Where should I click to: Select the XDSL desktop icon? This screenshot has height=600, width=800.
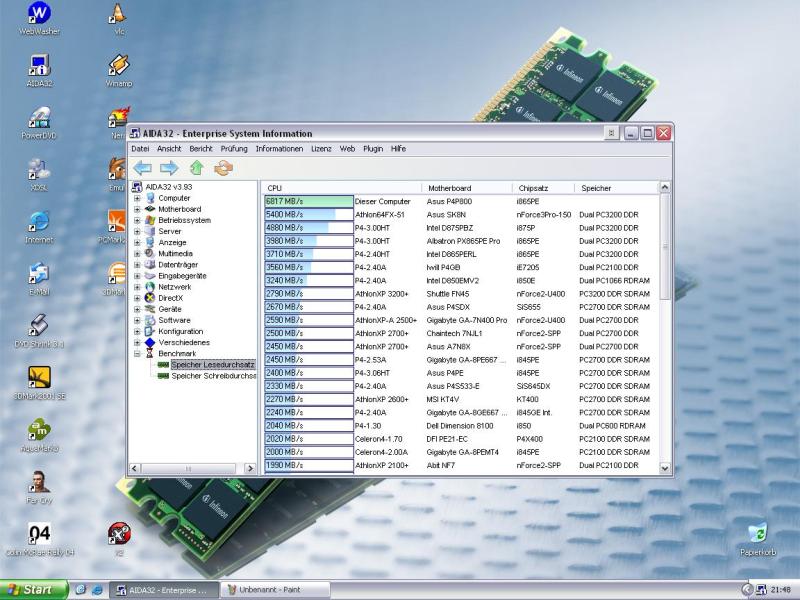[39, 175]
